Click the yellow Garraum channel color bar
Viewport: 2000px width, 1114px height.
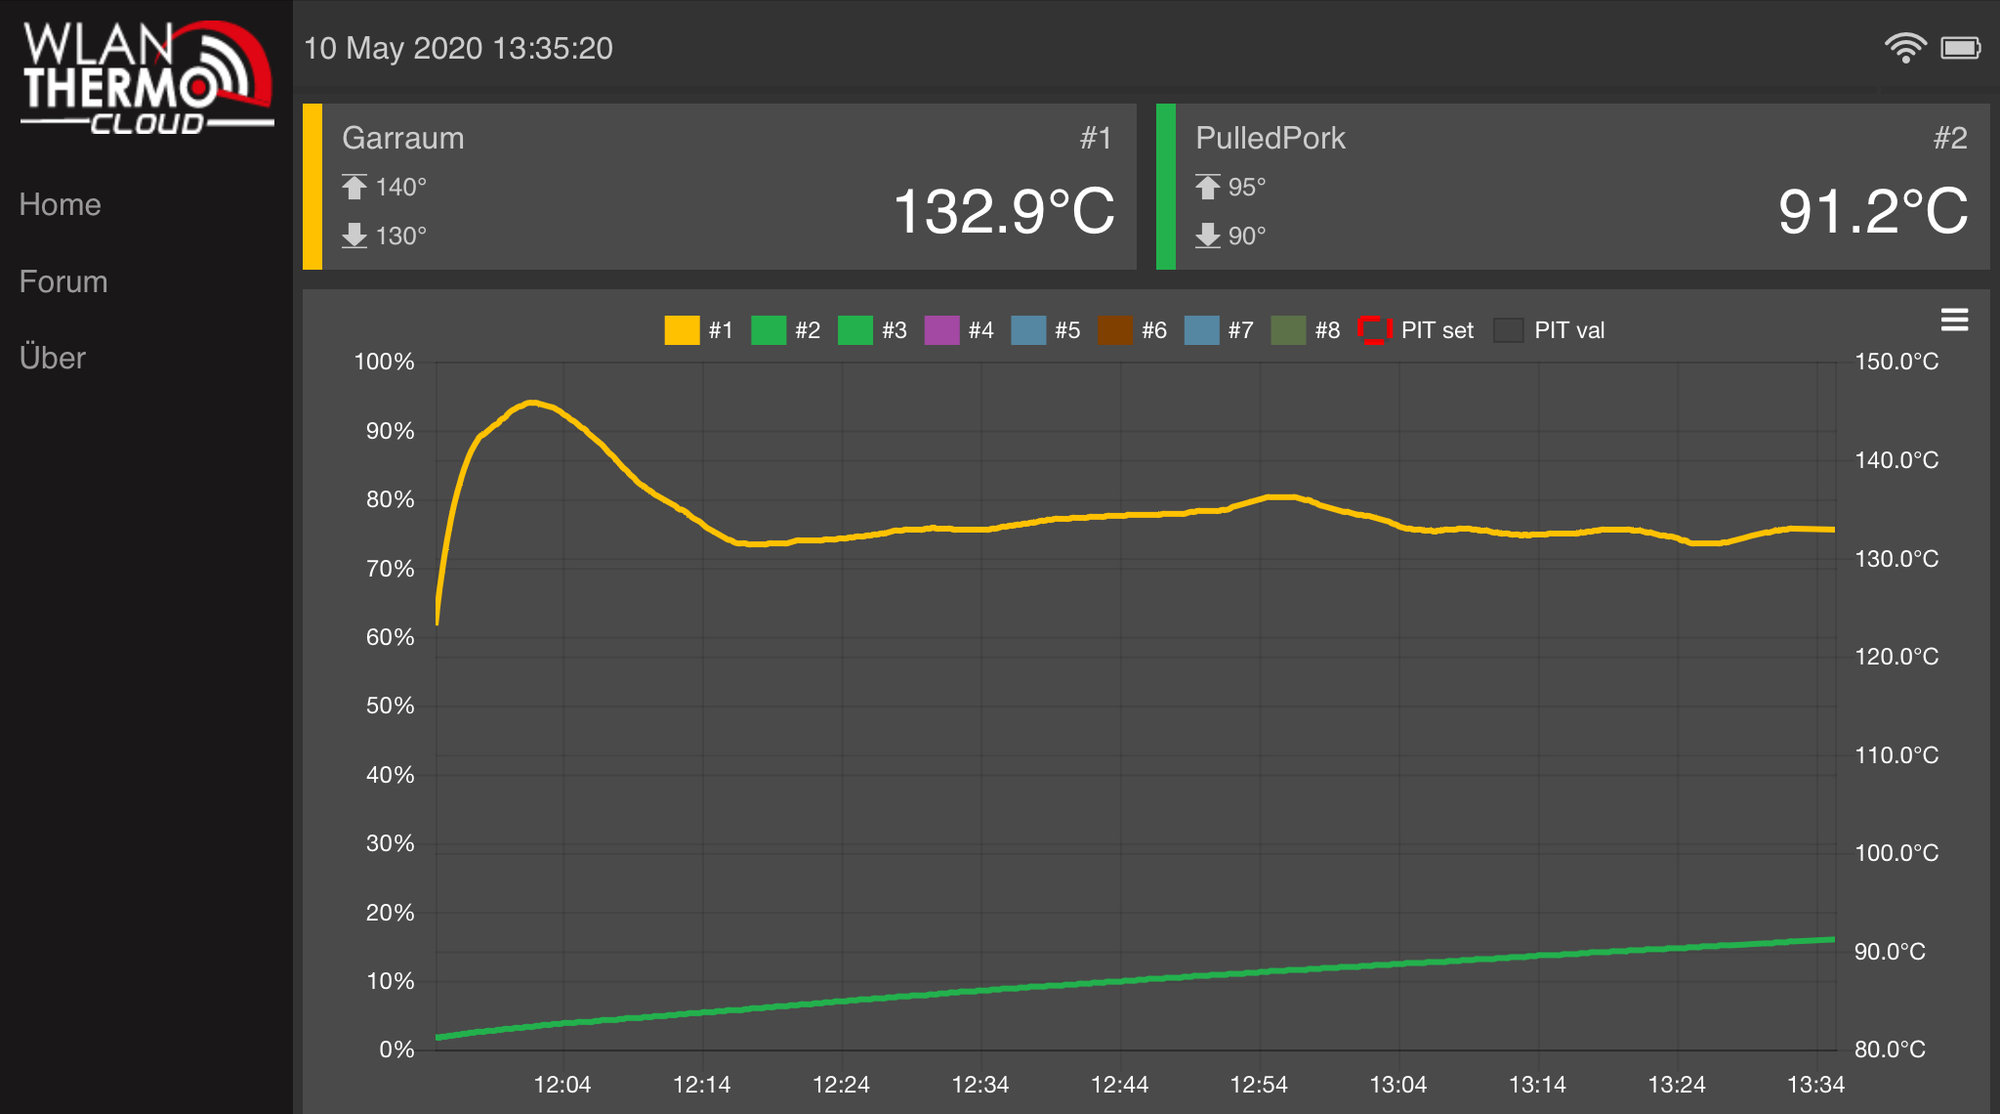point(313,187)
